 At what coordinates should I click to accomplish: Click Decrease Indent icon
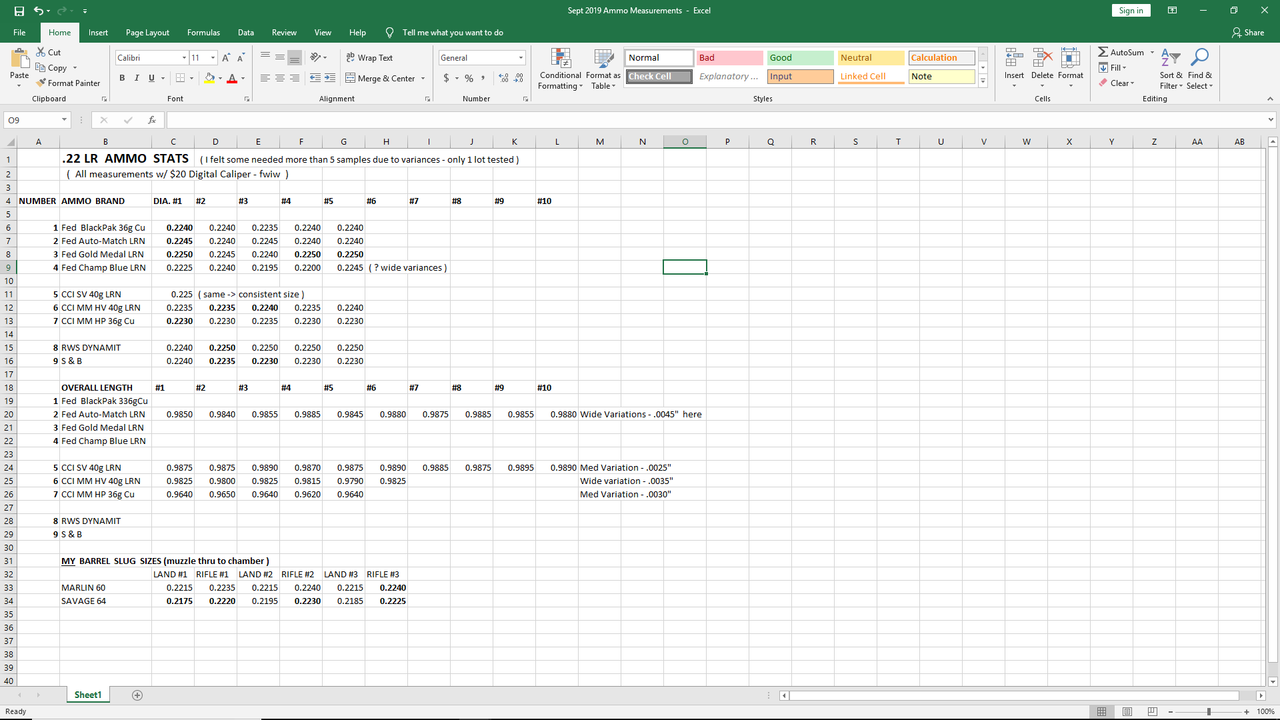coord(316,78)
